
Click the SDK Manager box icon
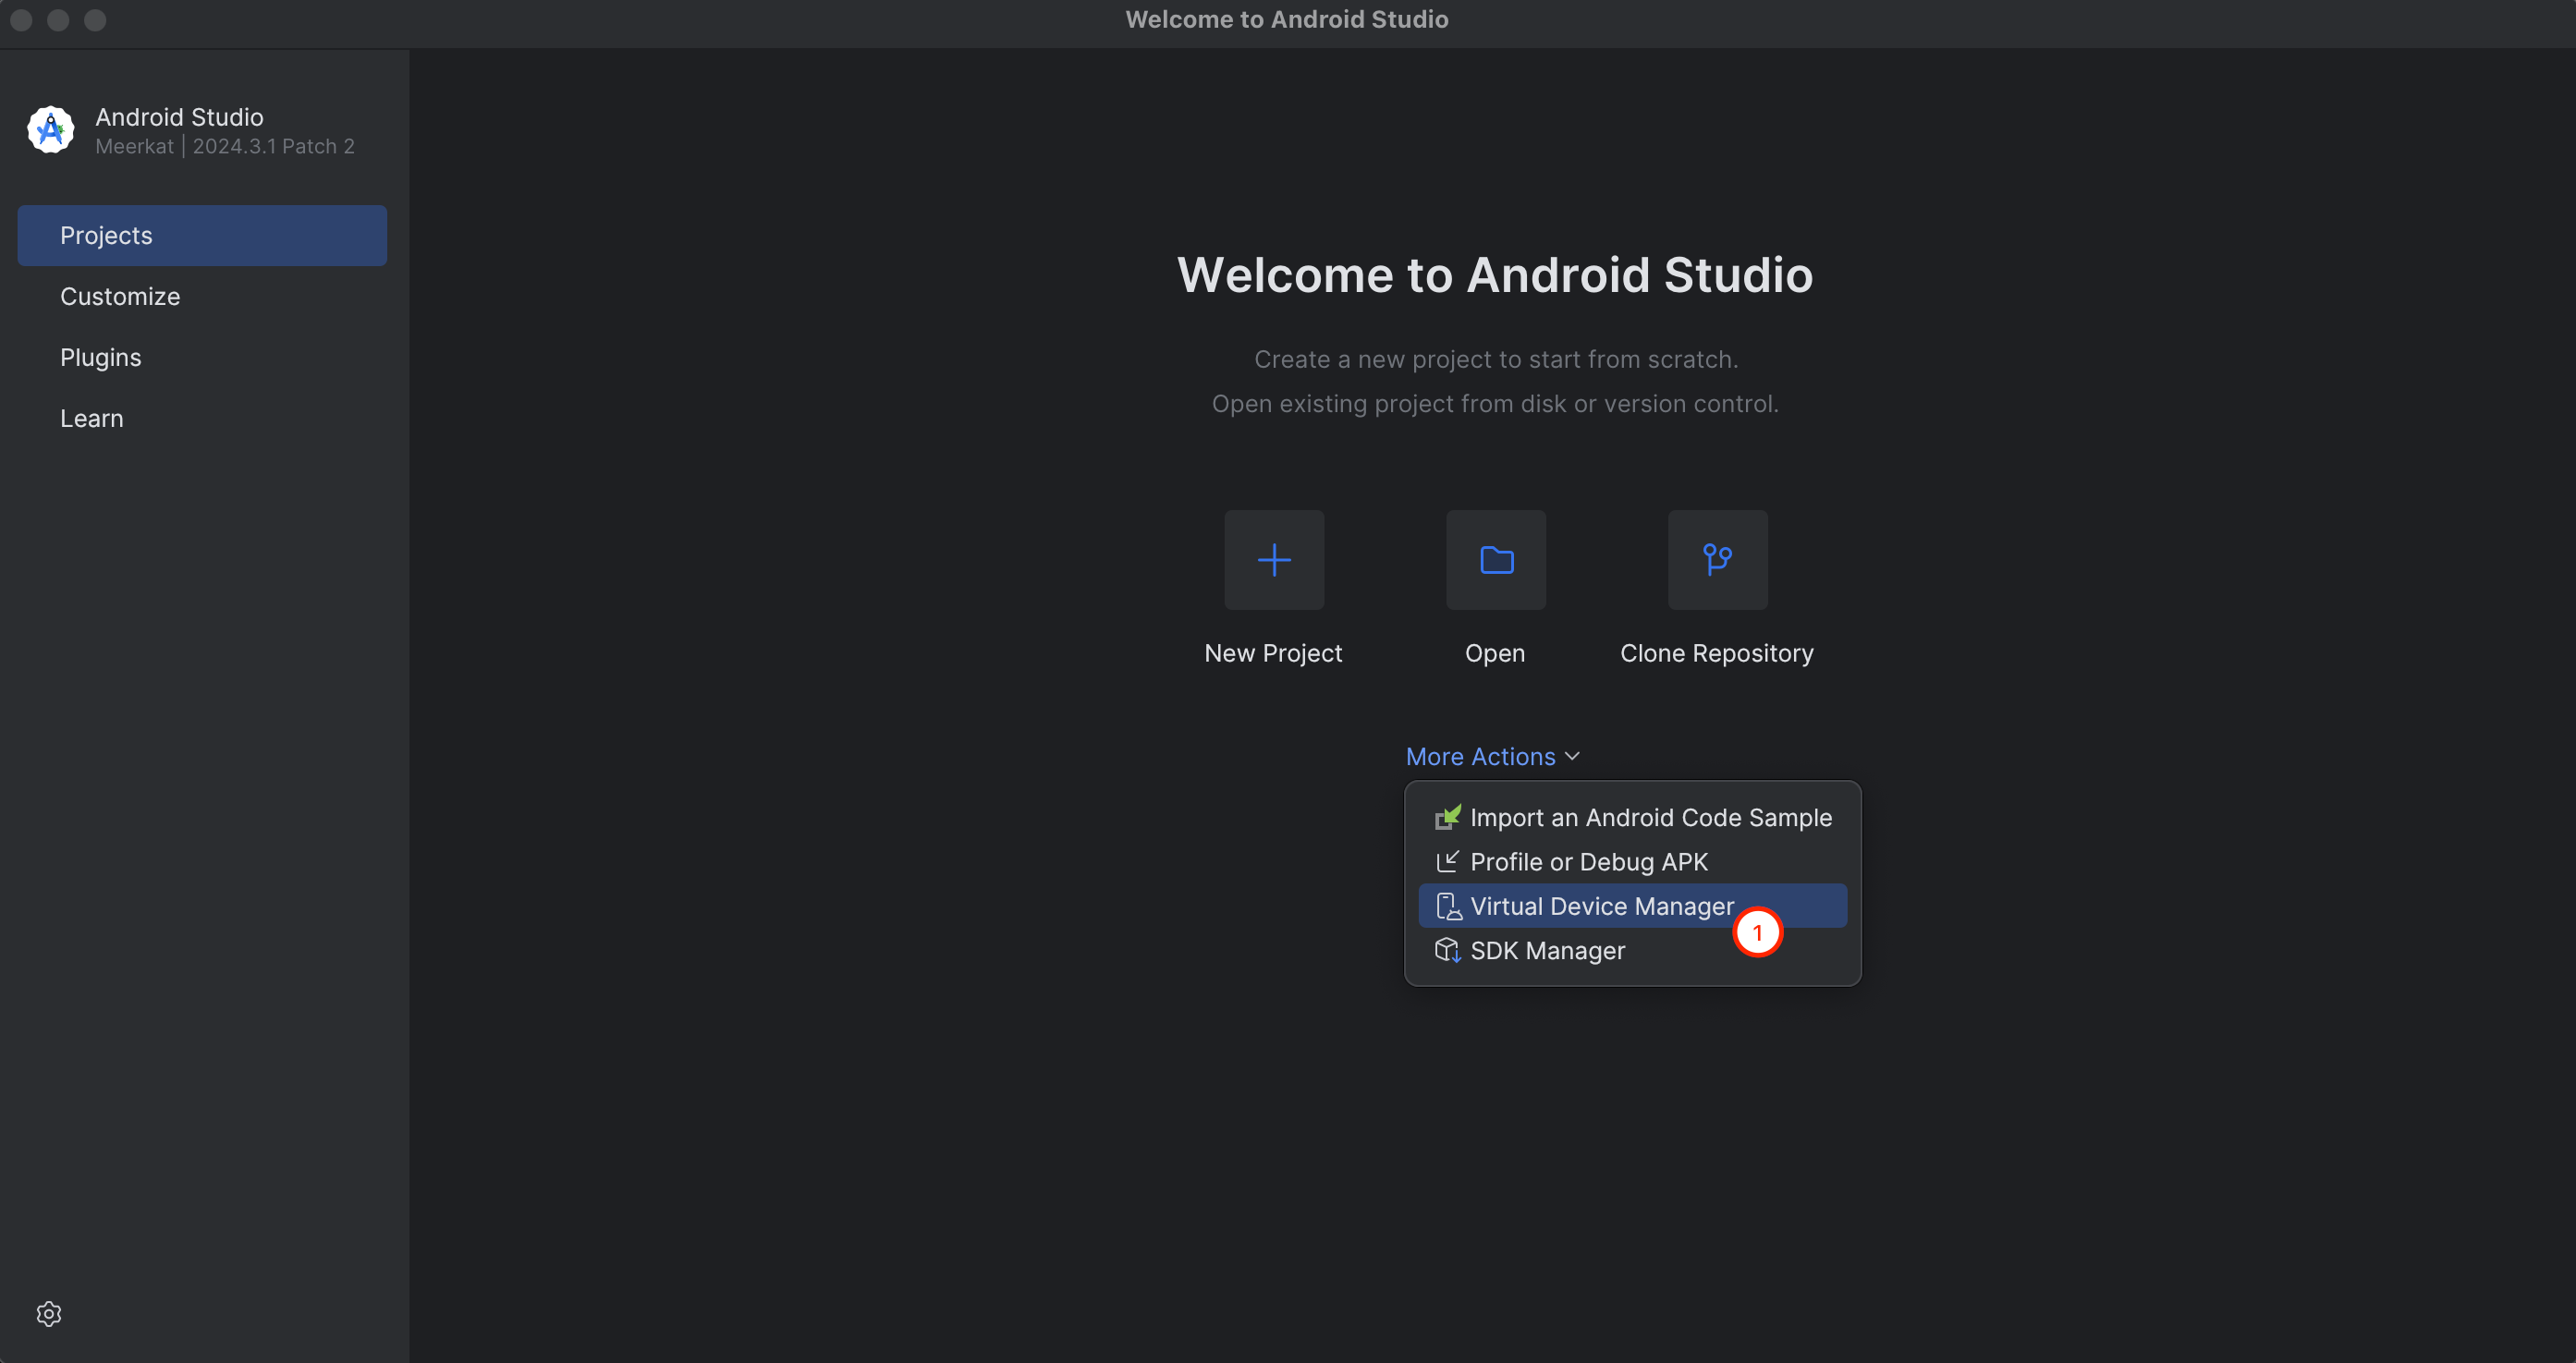(x=1447, y=950)
